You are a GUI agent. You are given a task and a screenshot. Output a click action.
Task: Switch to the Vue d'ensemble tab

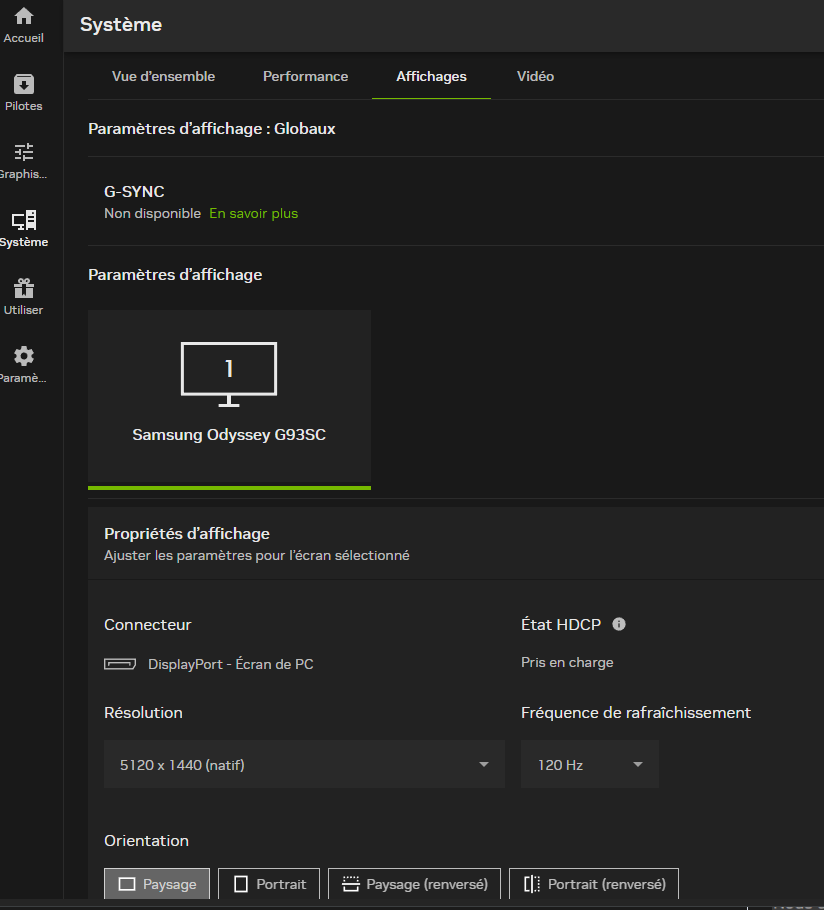tap(163, 77)
